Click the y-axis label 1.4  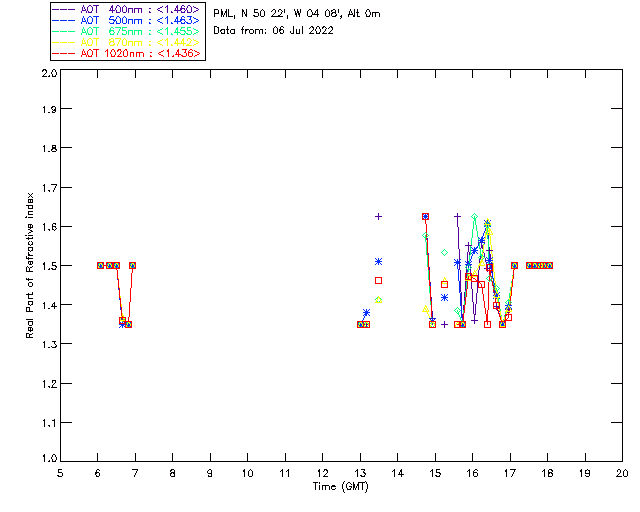(49, 305)
